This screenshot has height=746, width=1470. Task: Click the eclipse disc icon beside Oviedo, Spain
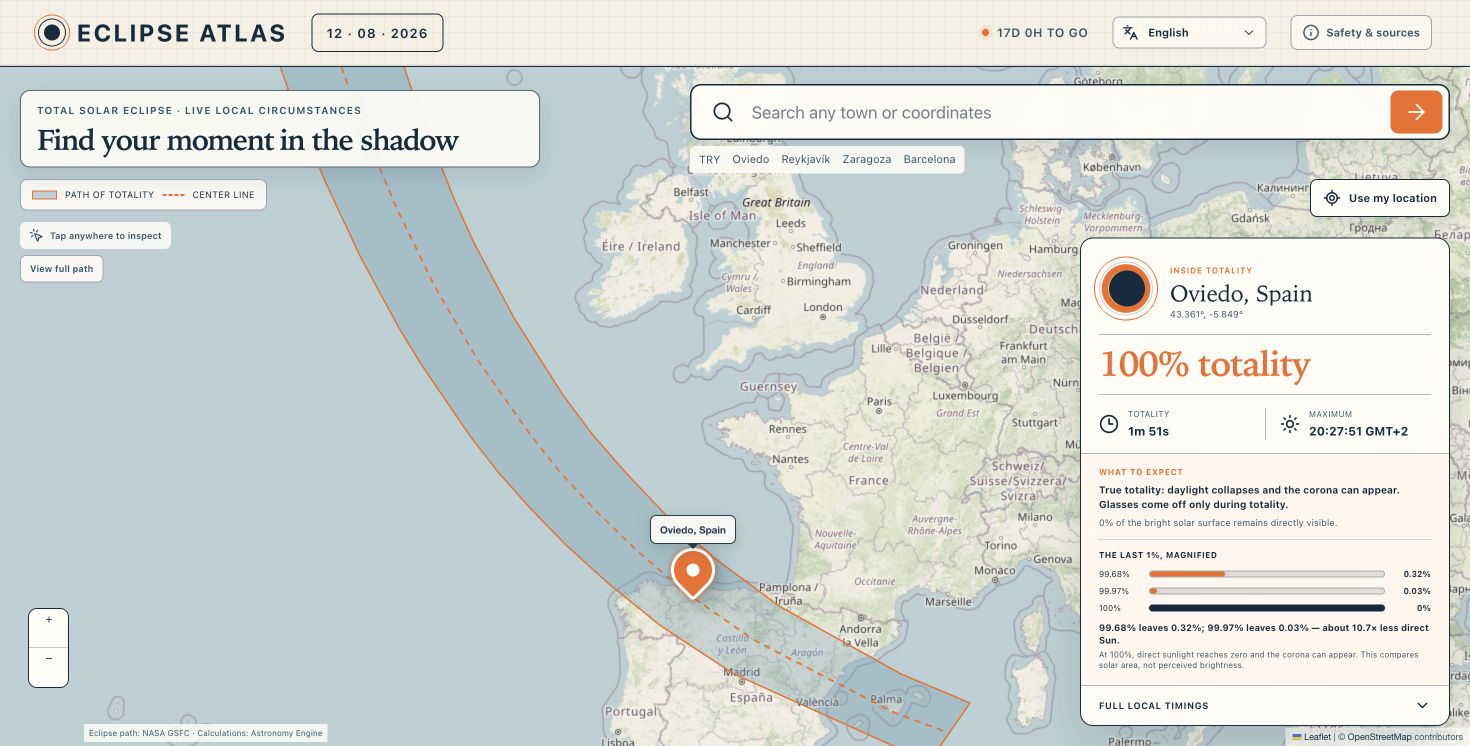(x=1126, y=288)
